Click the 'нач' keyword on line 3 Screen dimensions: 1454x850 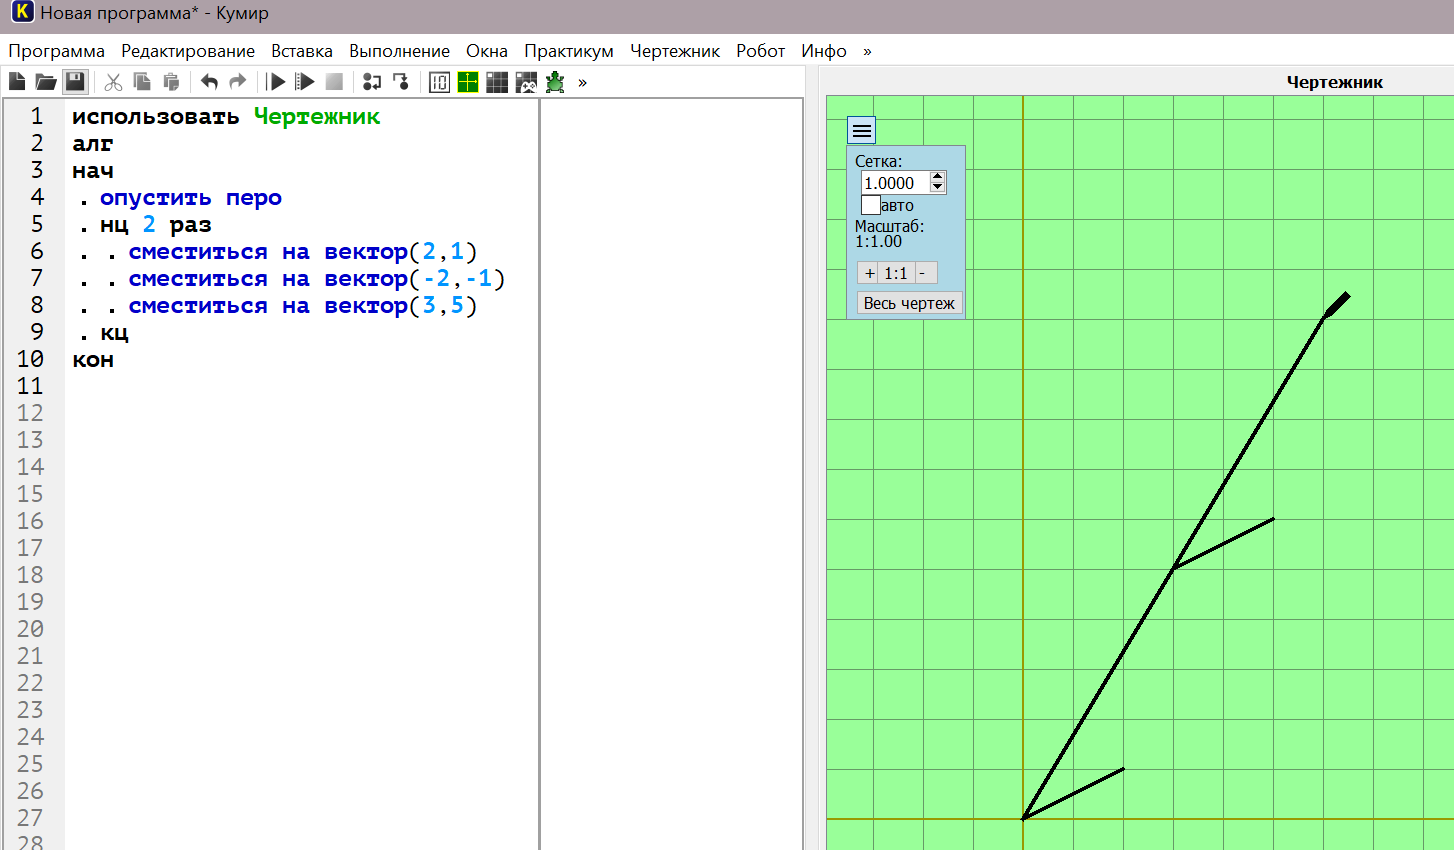93,171
